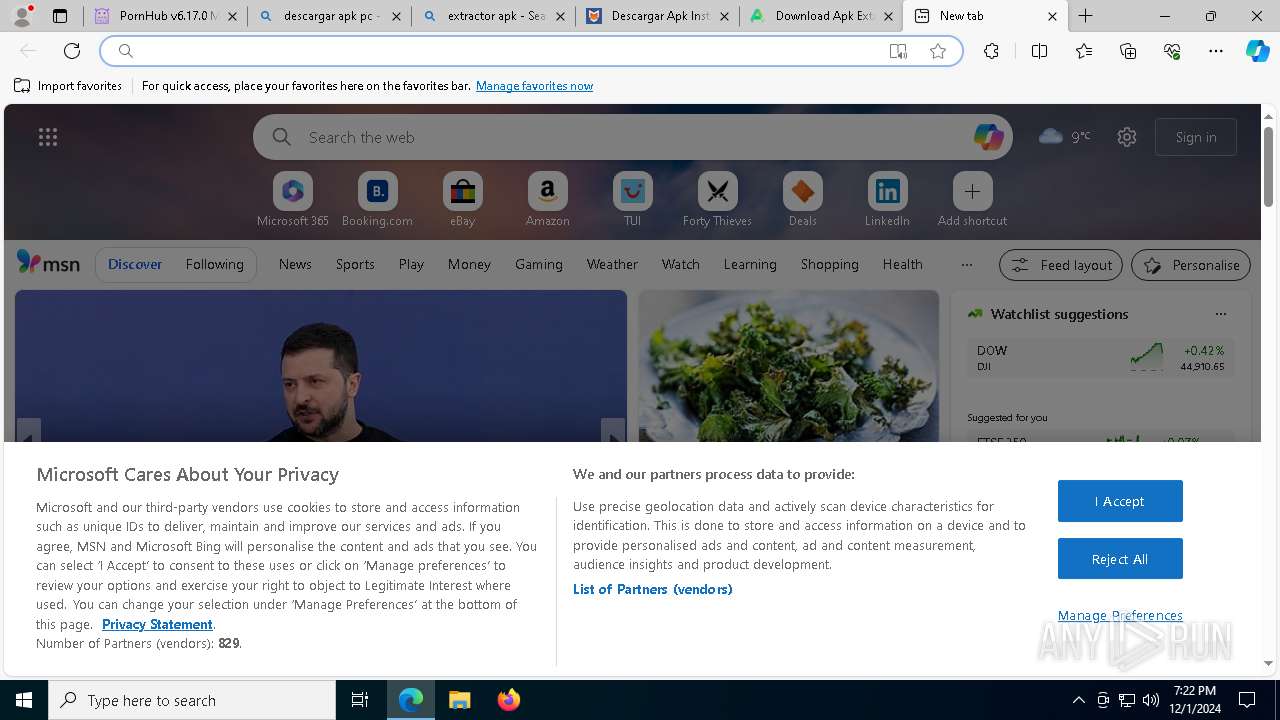
Task: Open LinkedIn shortcut
Action: pyautogui.click(x=887, y=199)
